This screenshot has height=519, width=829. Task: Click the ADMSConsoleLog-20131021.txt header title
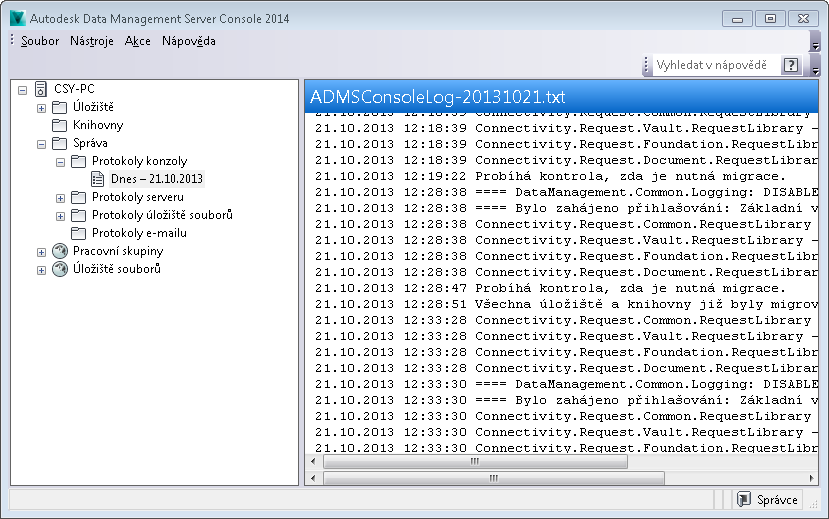click(437, 97)
